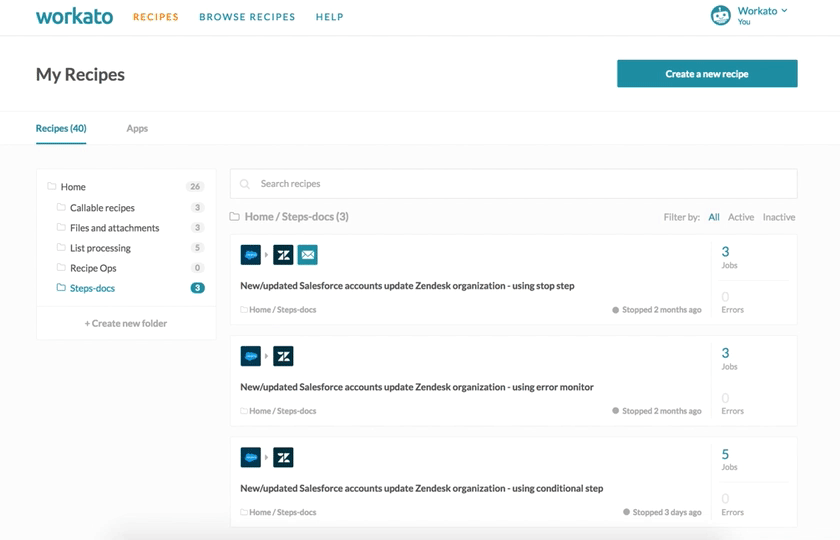Click Salesforce icon on the error monitor recipe
Viewport: 840px width, 540px height.
coord(251,356)
